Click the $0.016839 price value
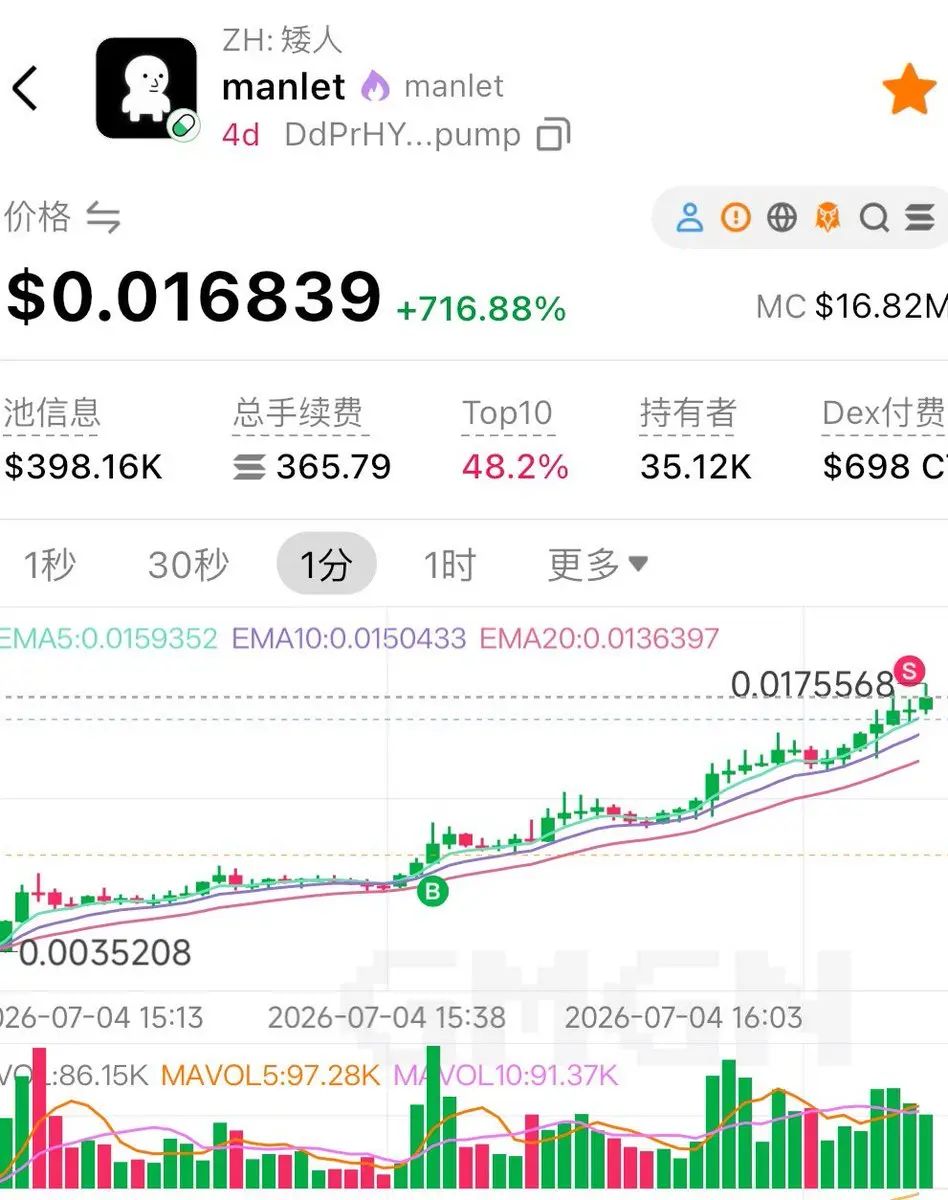948x1200 pixels. 194,297
